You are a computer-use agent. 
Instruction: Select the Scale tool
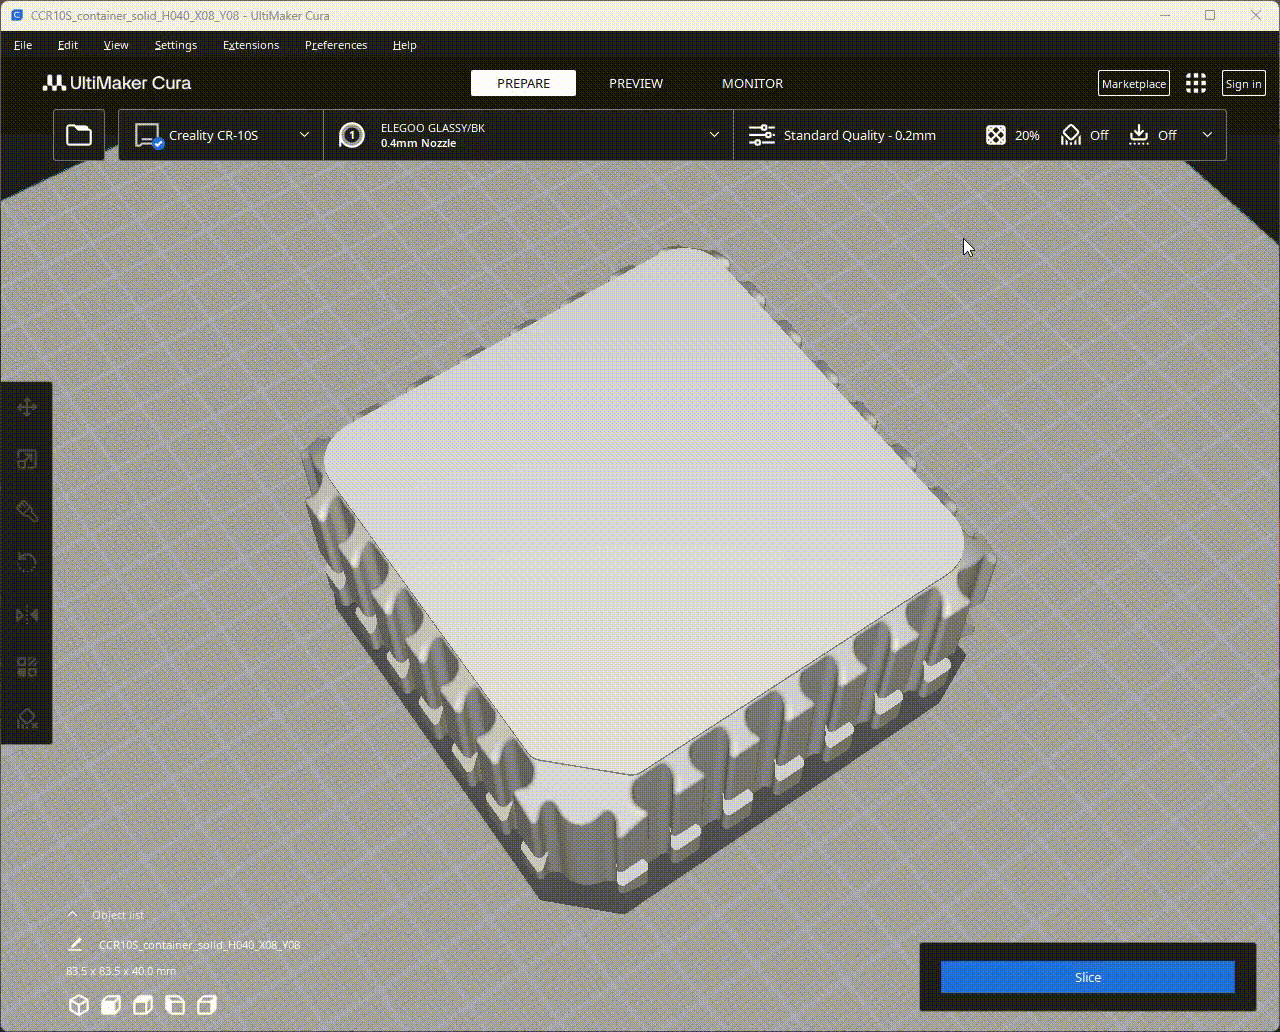coord(27,459)
